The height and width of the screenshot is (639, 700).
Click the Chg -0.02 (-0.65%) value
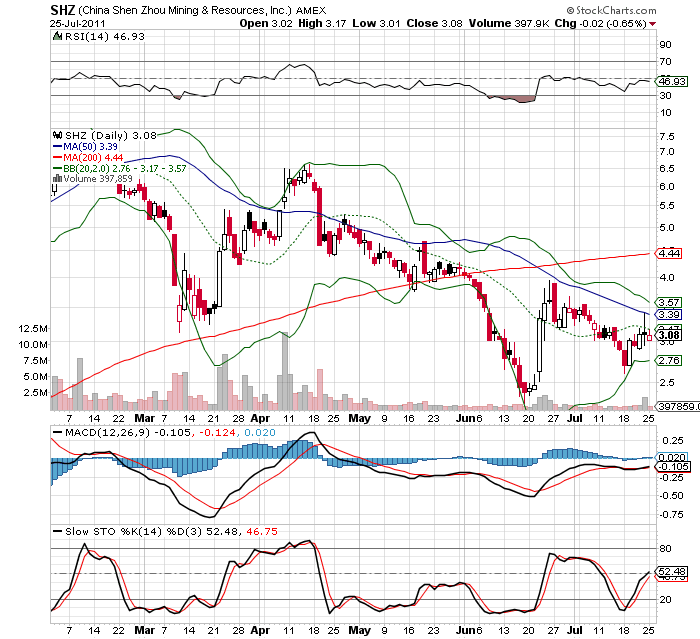tap(600, 23)
